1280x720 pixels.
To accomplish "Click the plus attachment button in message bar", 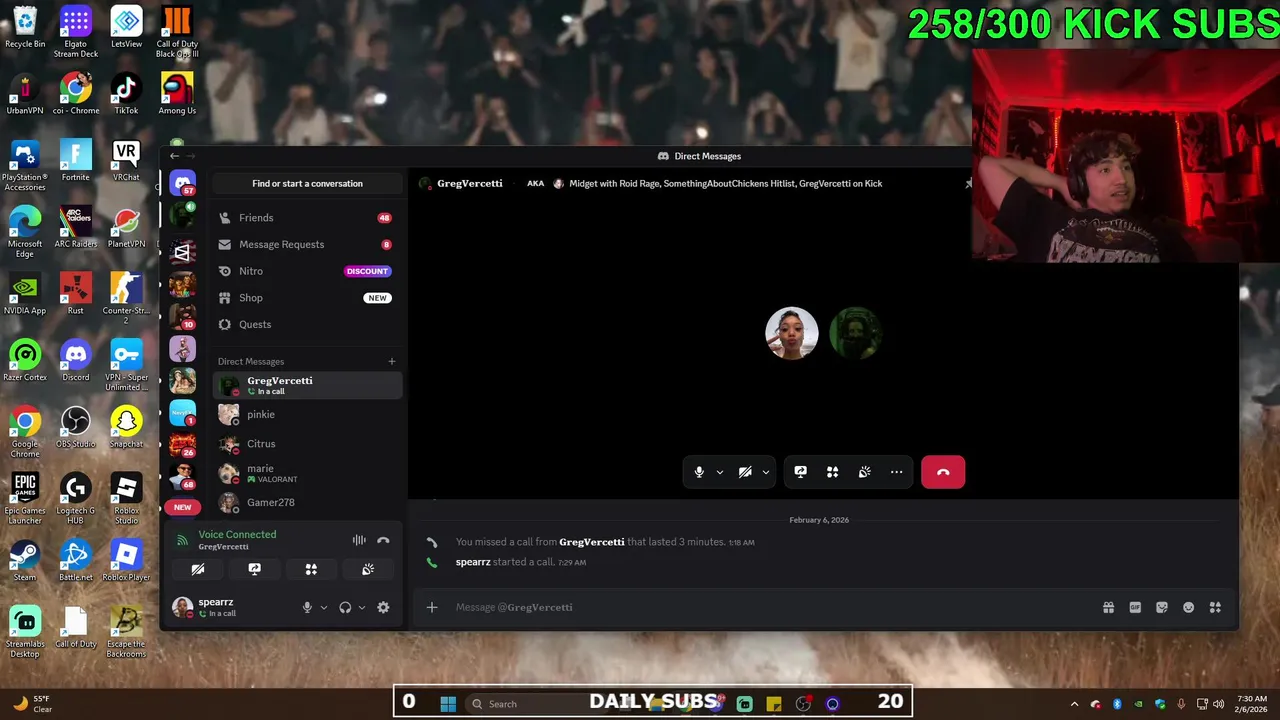I will [x=432, y=607].
